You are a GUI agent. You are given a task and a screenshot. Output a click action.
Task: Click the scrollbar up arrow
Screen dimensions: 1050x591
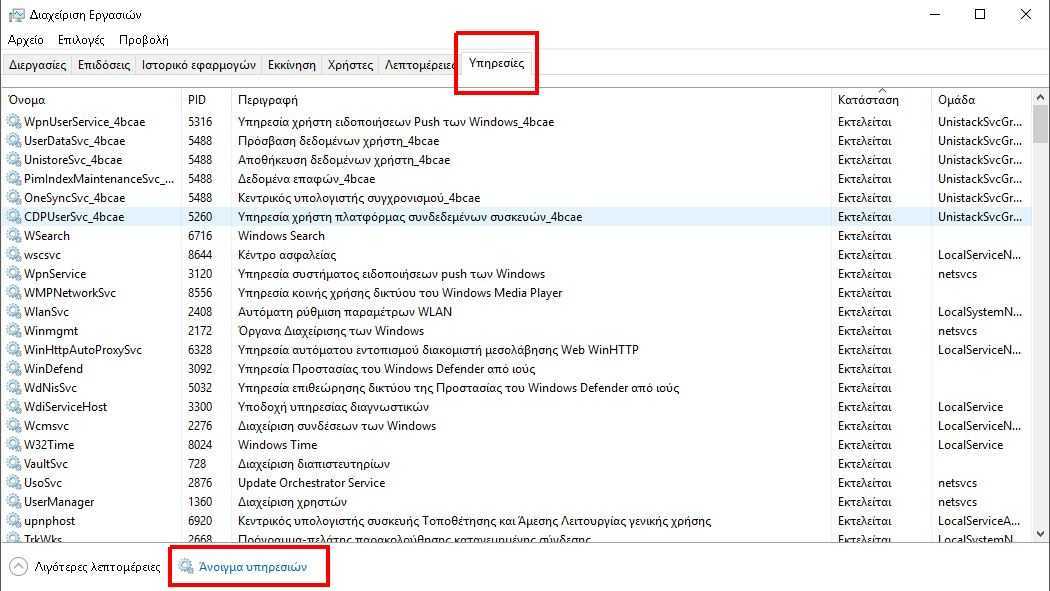[x=1040, y=97]
